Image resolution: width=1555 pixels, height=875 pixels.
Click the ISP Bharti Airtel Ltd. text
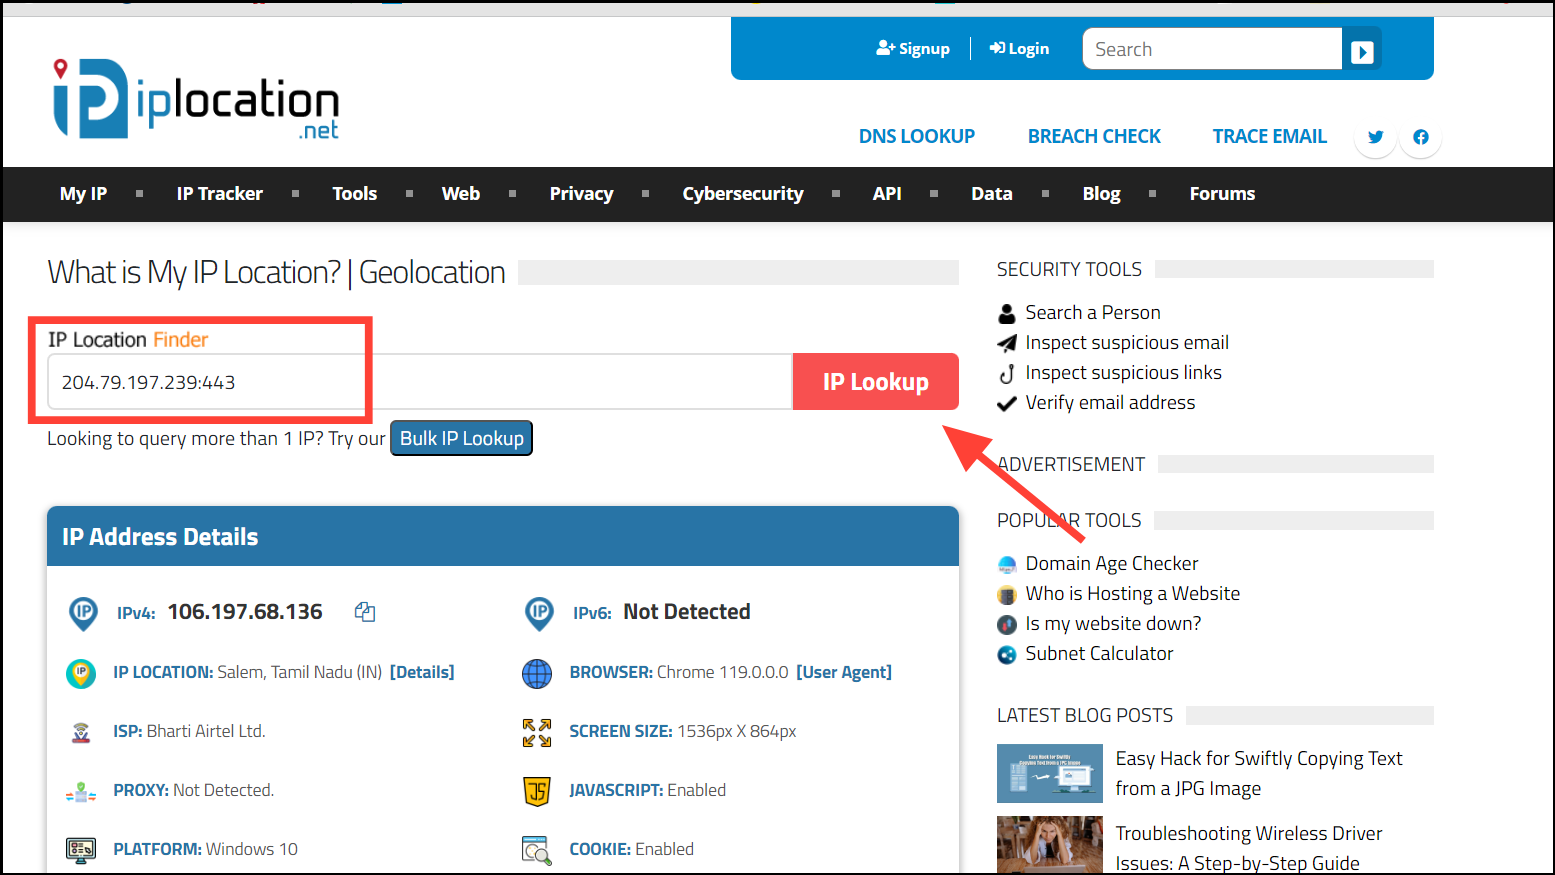click(x=206, y=731)
